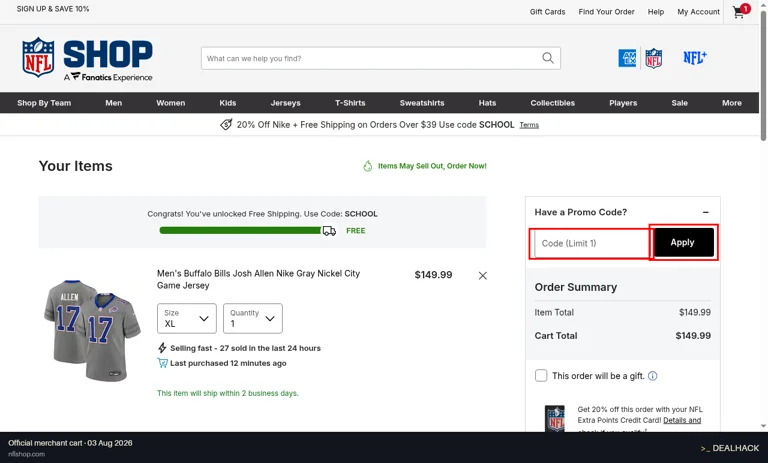Click the free shipping progress bar
The image size is (768, 463).
coord(240,231)
